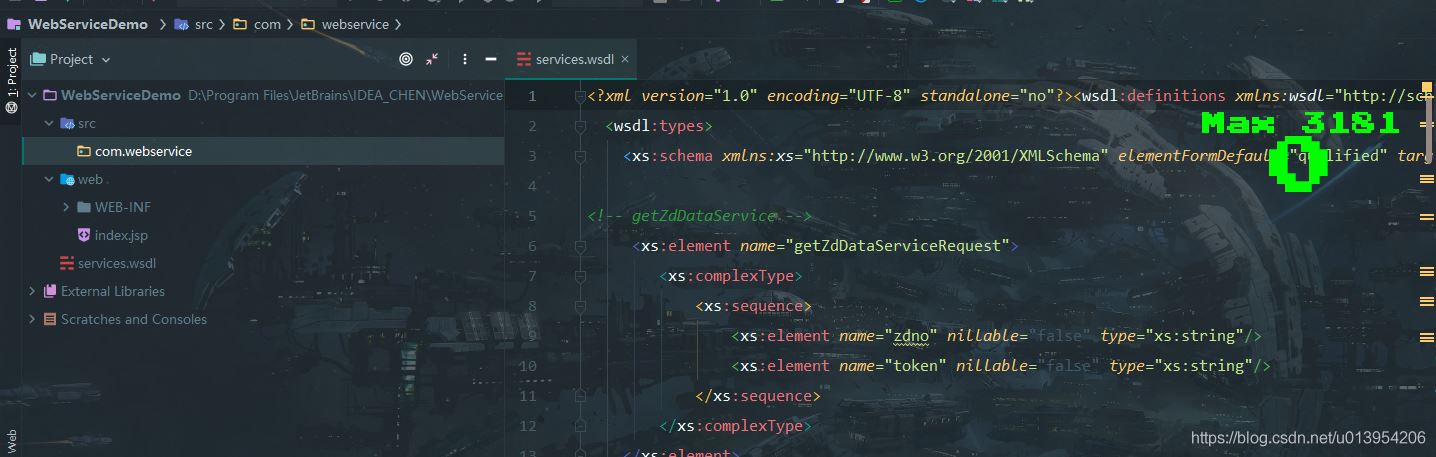This screenshot has width=1436, height=457.
Task: Click fold end marker at line 12
Action: [580, 426]
